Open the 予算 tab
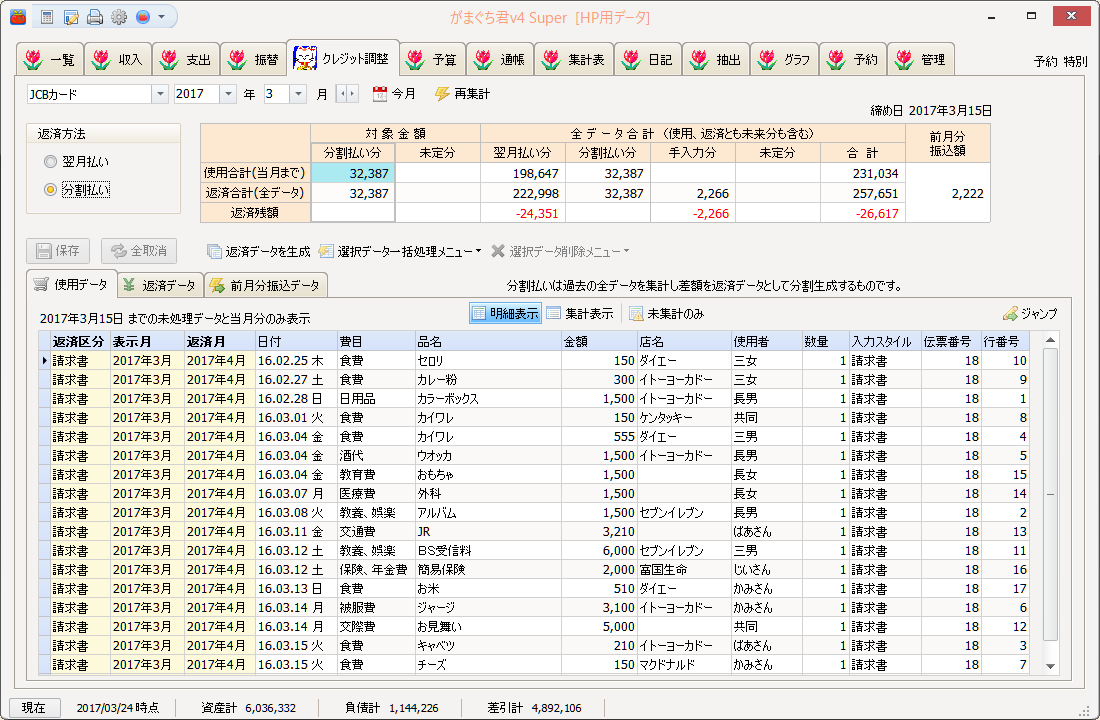Viewport: 1100px width, 720px height. (432, 60)
